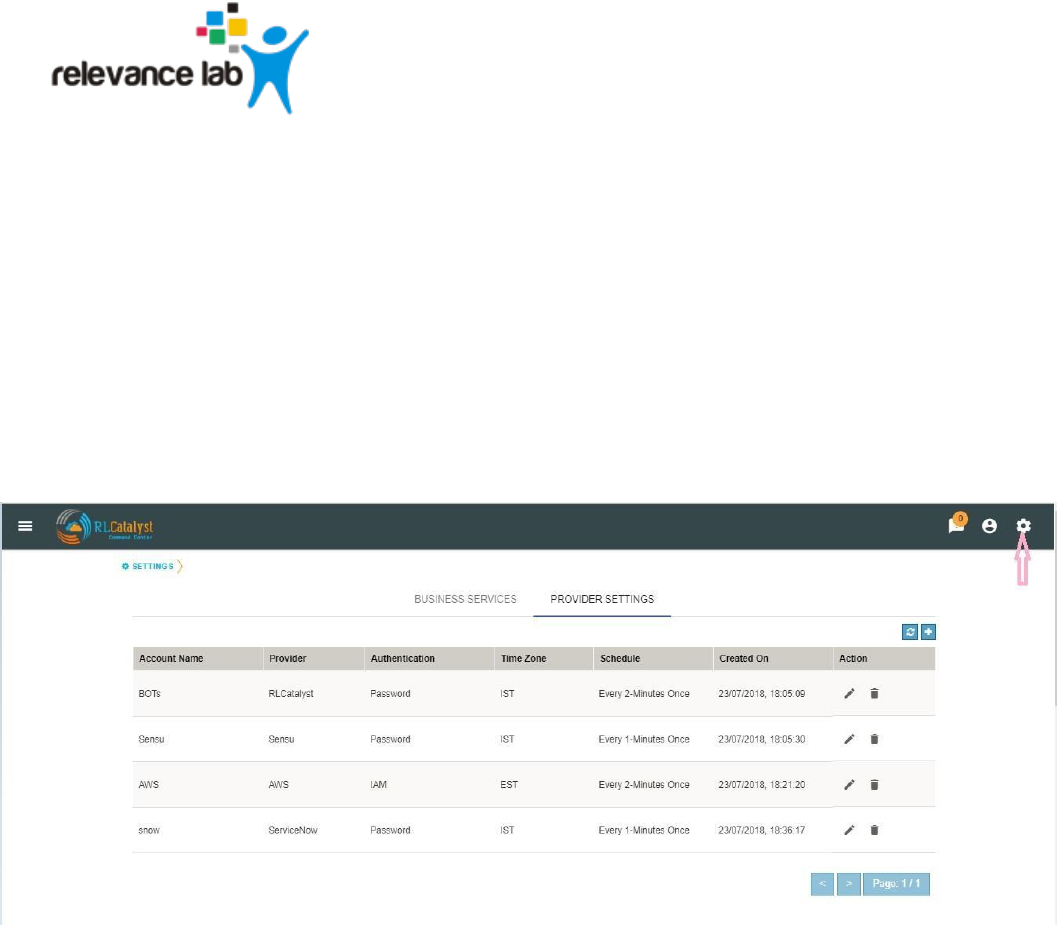
Task: Edit the AWS account row
Action: (x=849, y=784)
